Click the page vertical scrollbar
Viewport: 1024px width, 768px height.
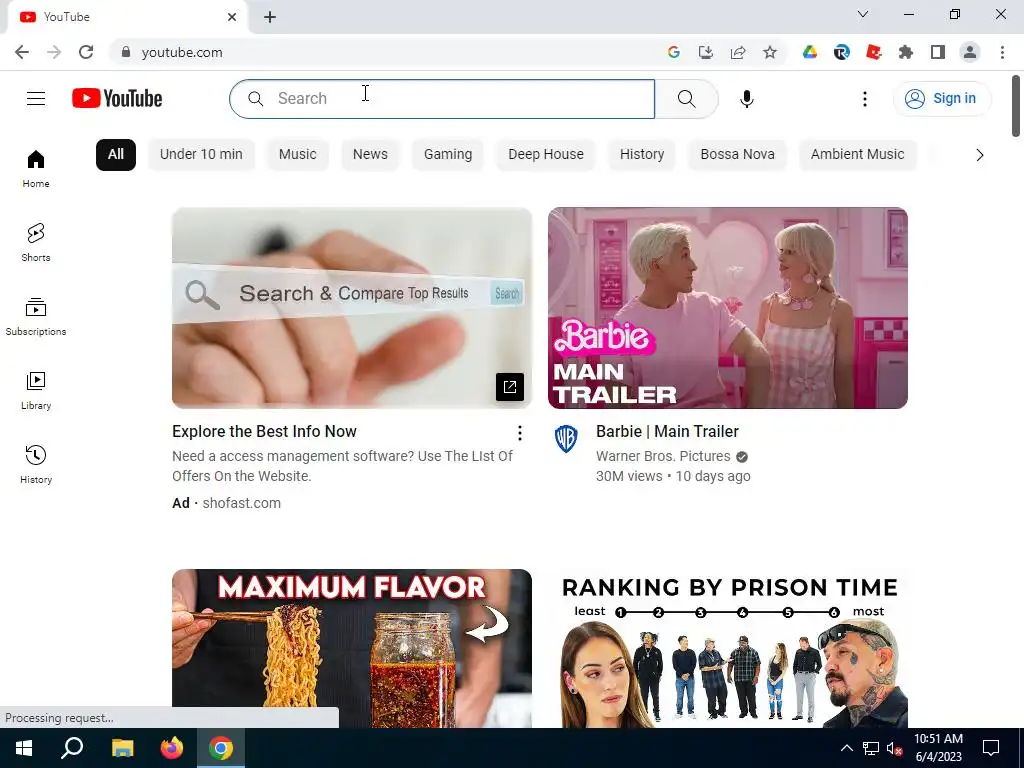(x=1016, y=106)
